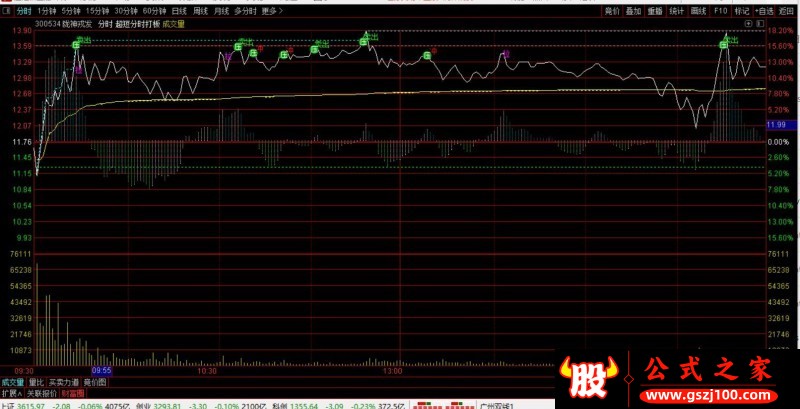
Task: Expand the 扩展 panel at bottom left
Action: coord(10,393)
